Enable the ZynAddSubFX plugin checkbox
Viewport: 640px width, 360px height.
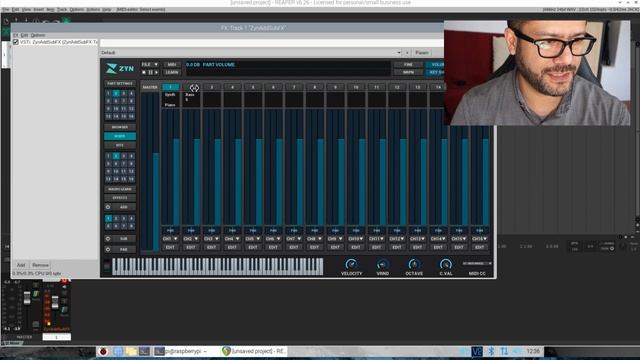(16, 42)
